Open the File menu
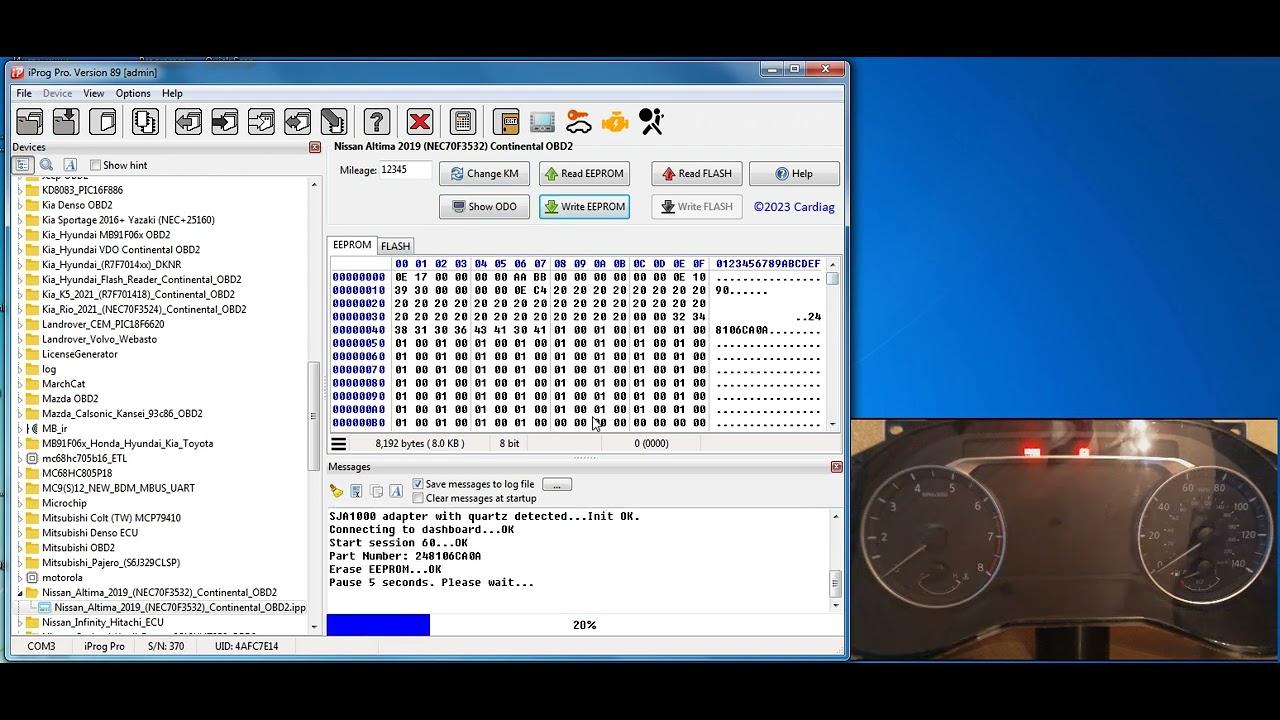Viewport: 1280px width, 720px height. click(24, 94)
